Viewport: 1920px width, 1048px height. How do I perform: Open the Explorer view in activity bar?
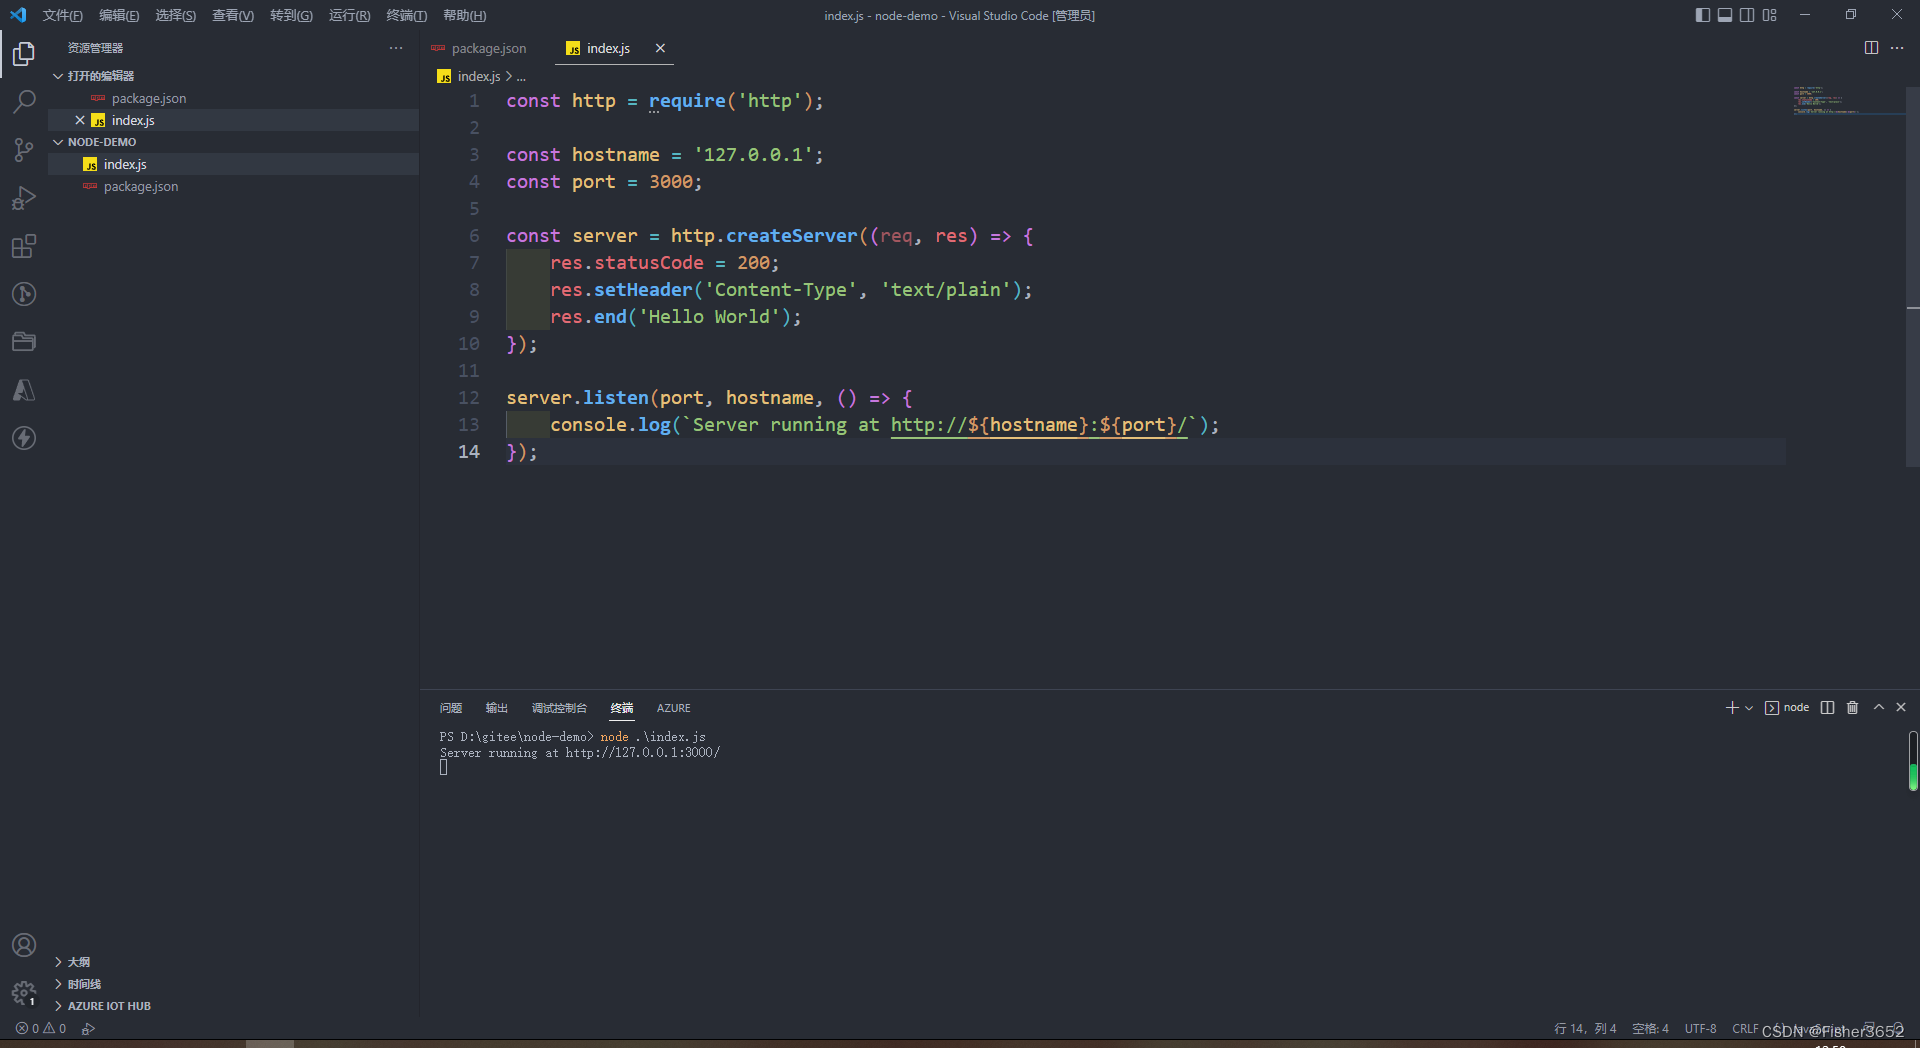click(x=24, y=54)
